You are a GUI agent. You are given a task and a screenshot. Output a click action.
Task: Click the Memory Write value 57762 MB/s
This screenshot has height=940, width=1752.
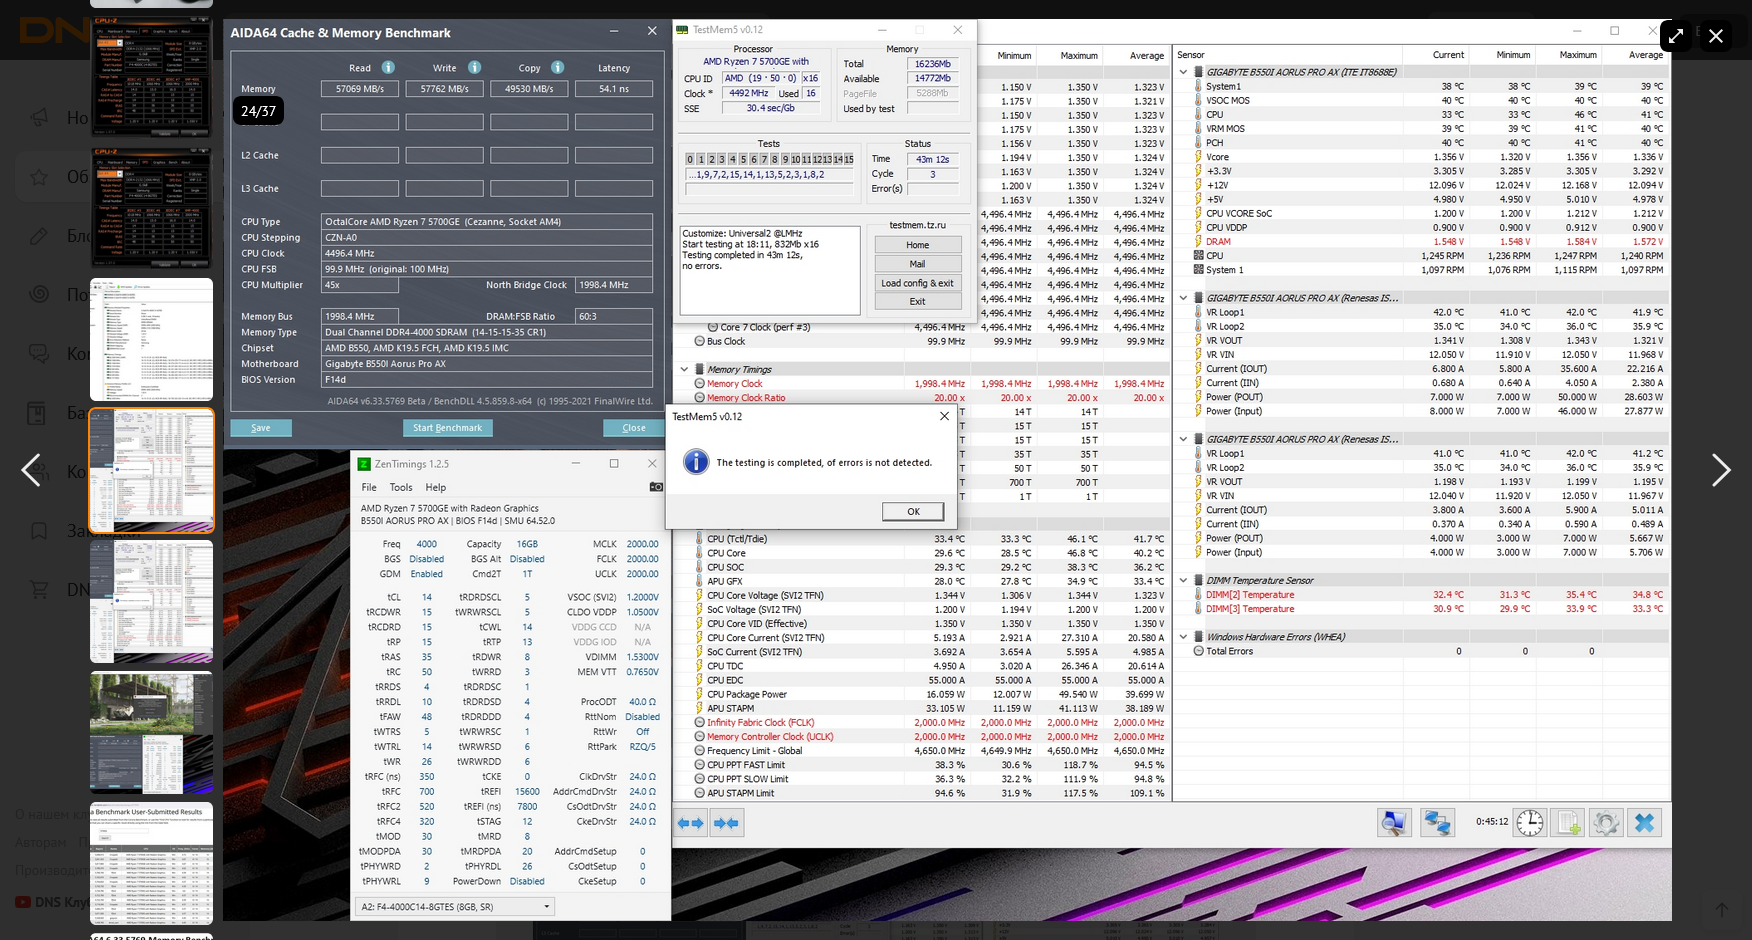click(445, 89)
